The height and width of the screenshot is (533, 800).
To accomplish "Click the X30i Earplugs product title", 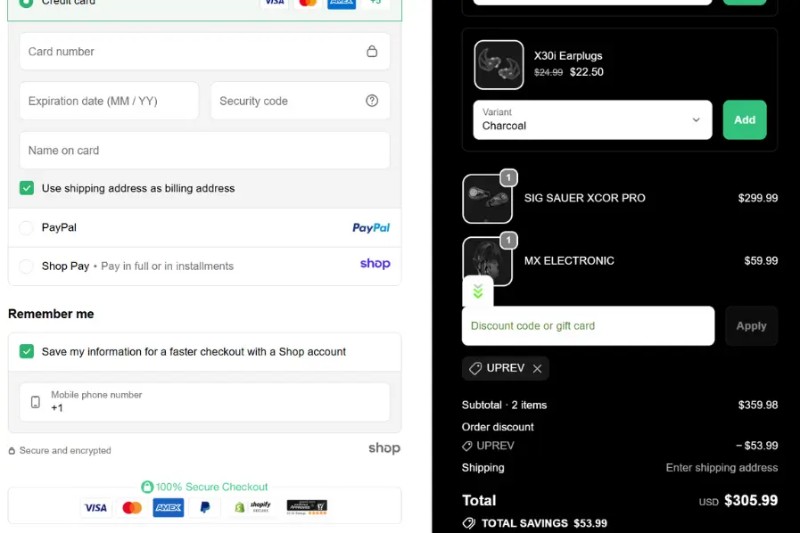I will (x=568, y=56).
